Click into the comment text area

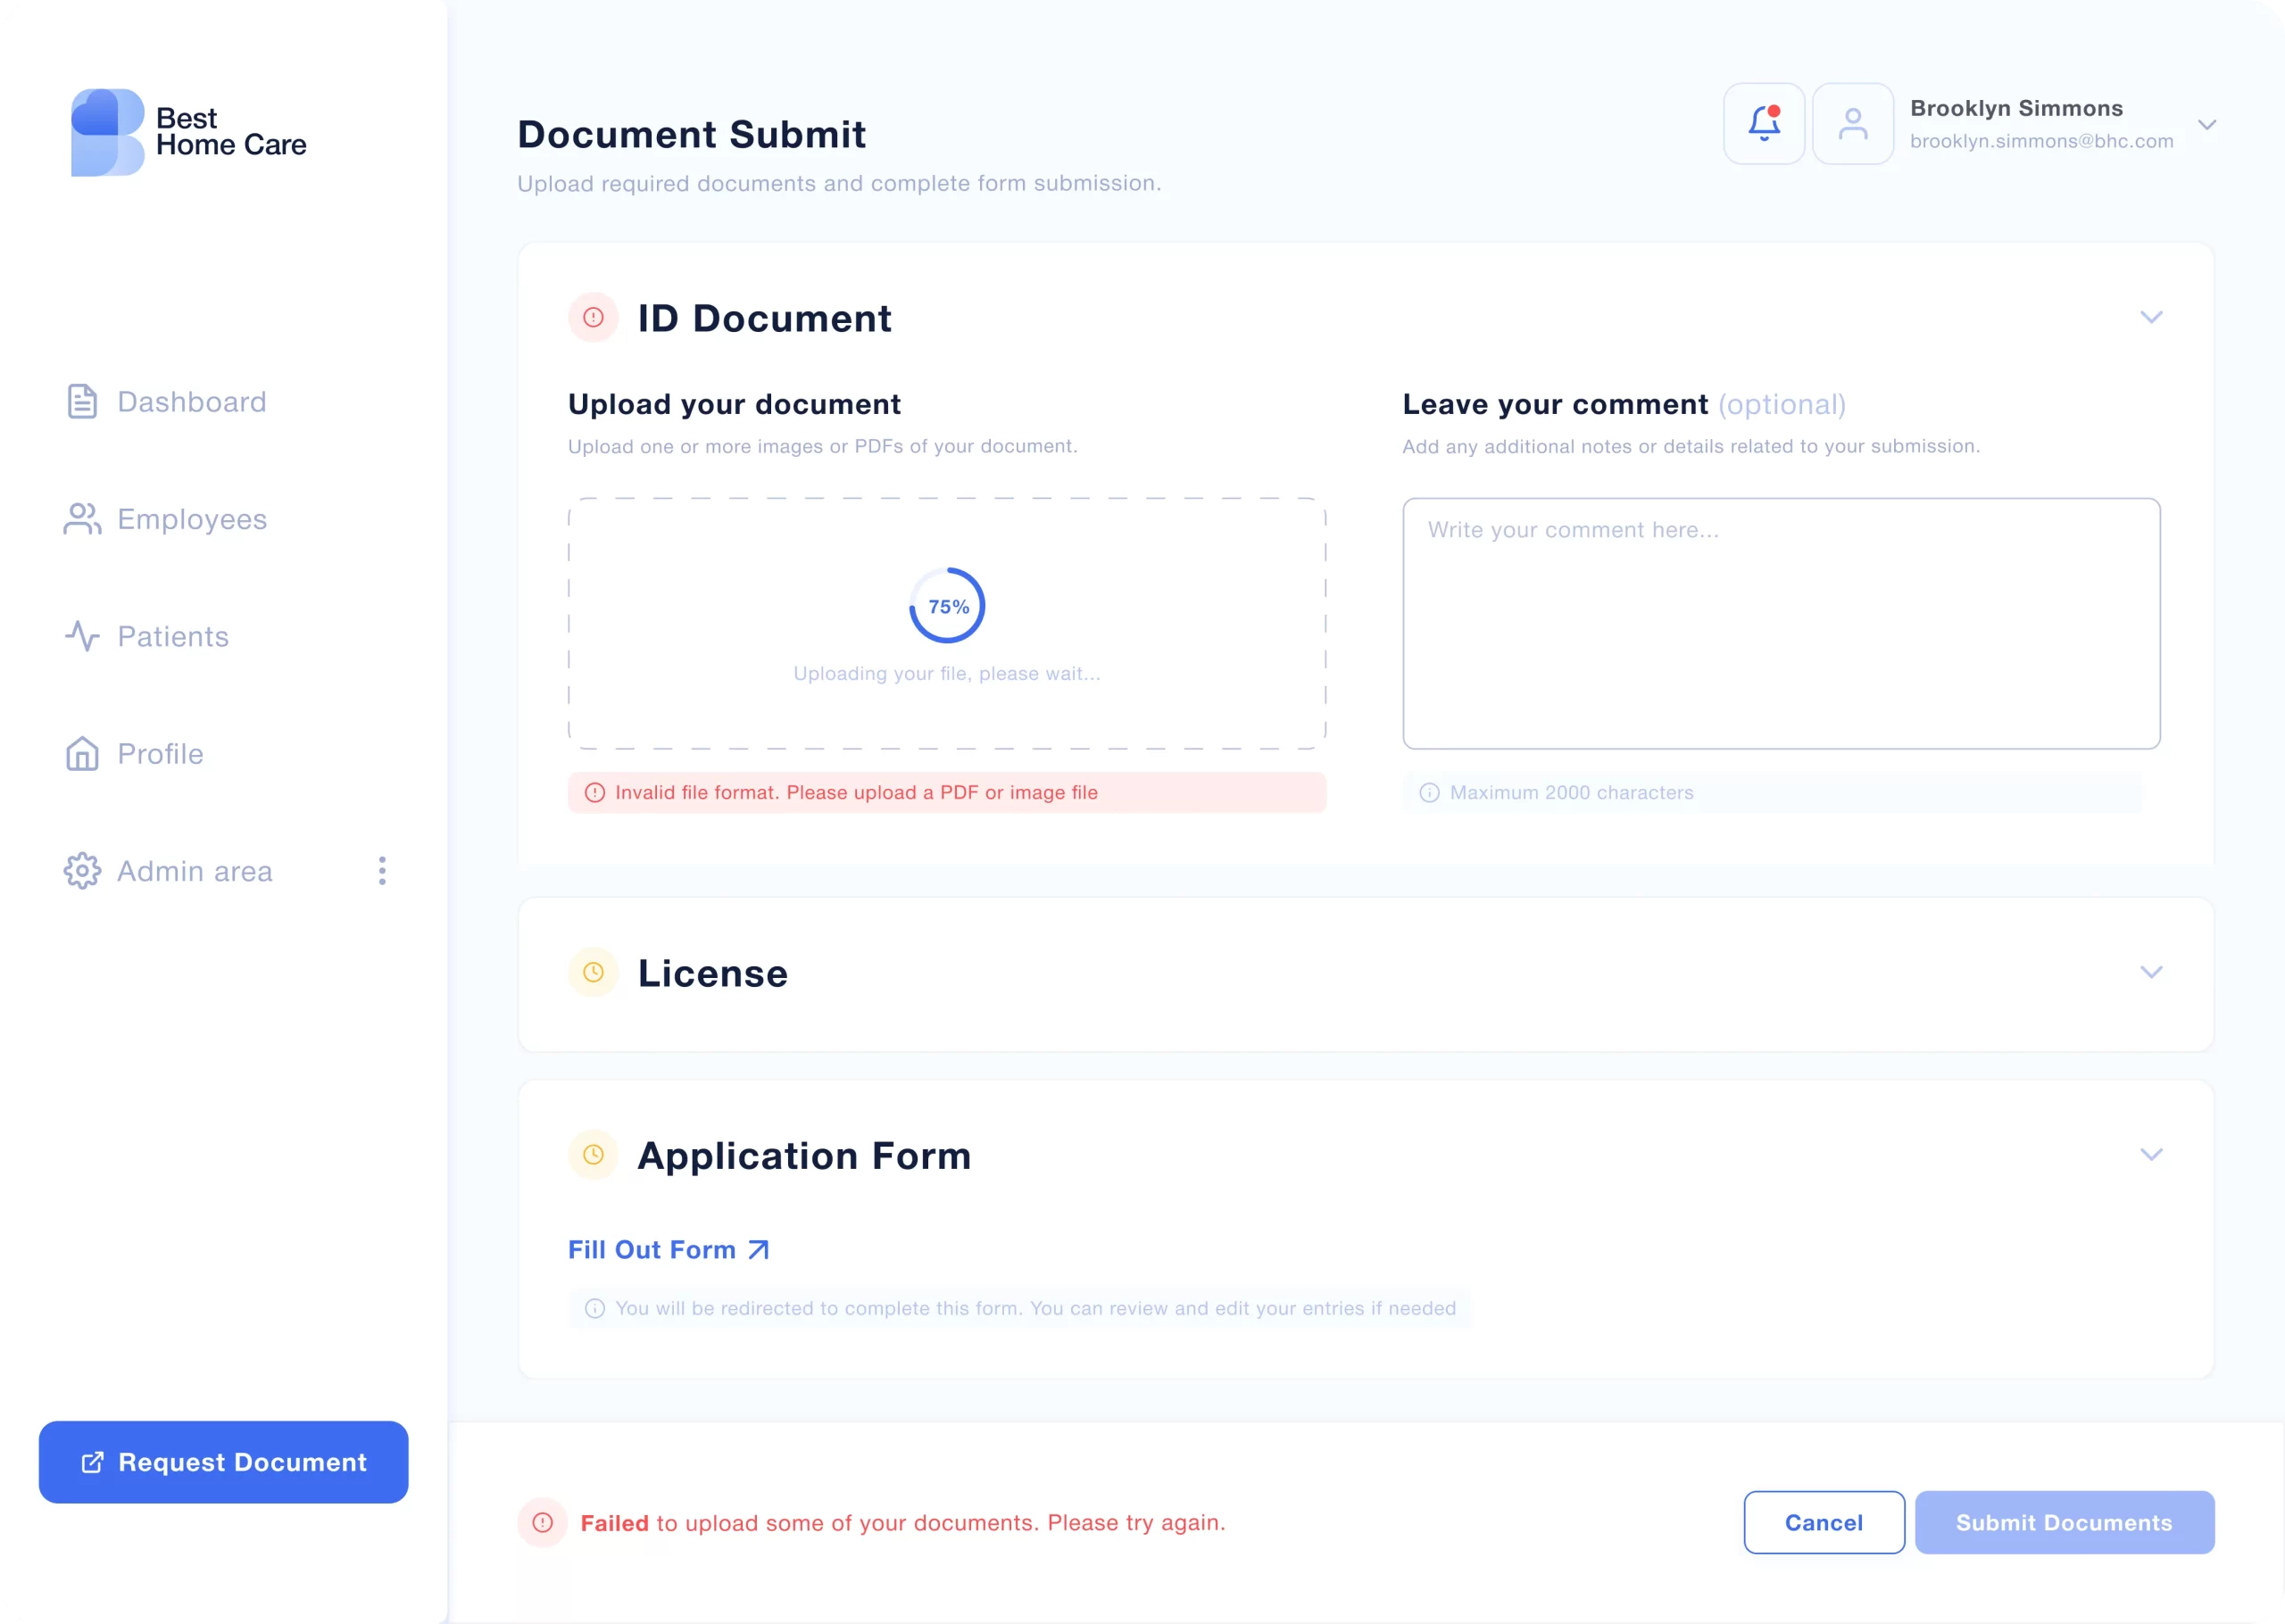coord(1780,624)
